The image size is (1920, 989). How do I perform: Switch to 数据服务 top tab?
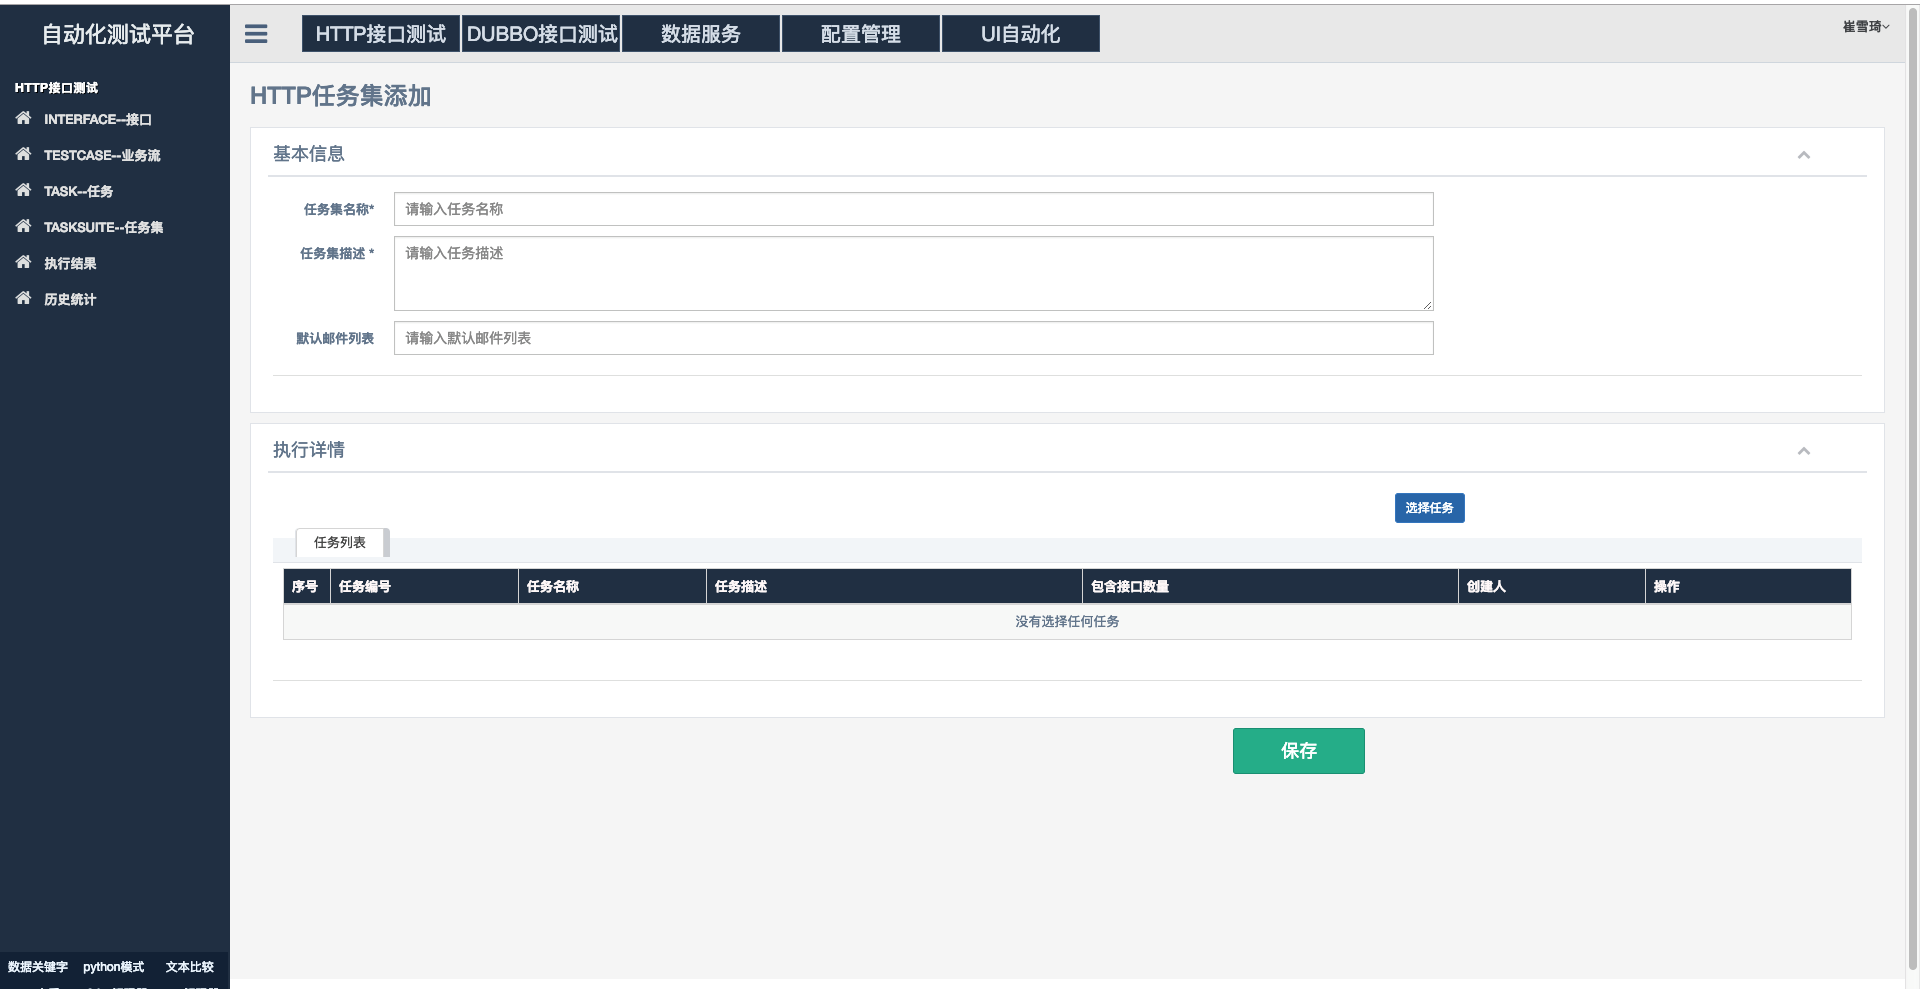(701, 33)
